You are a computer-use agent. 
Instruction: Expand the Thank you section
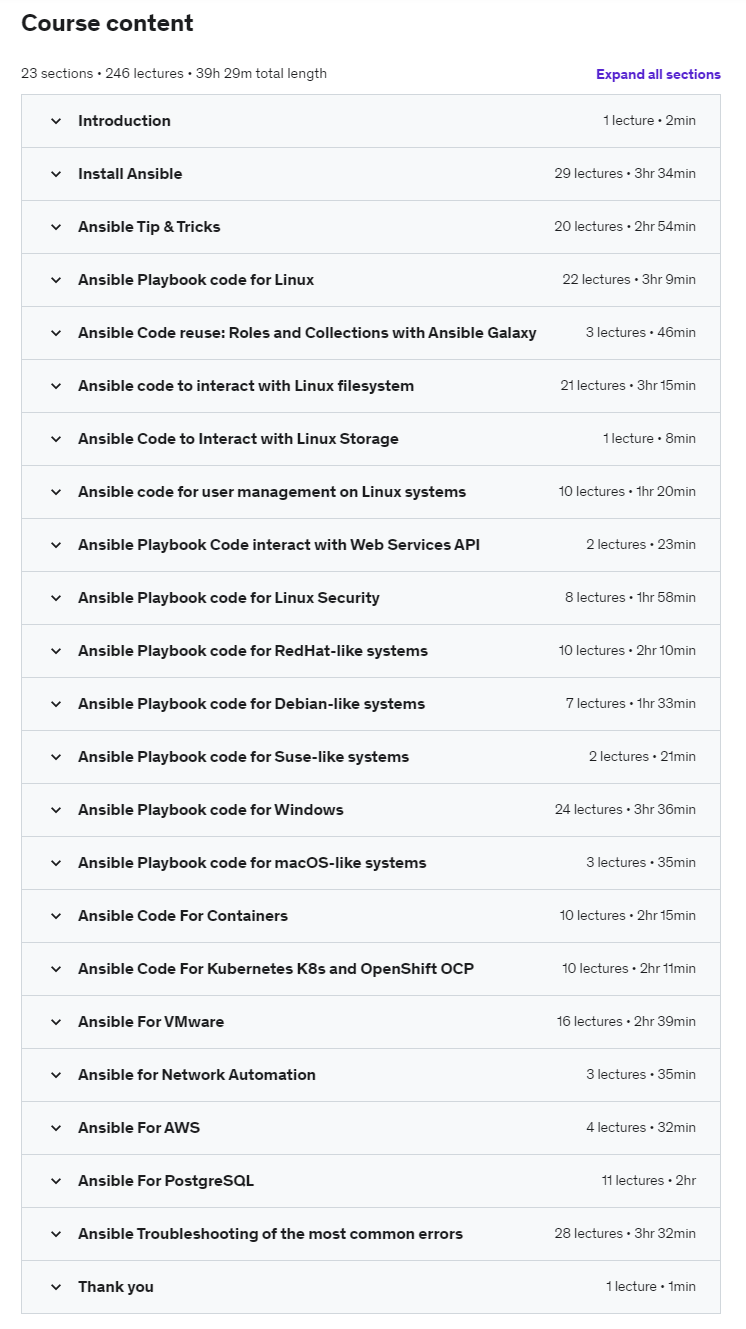tap(116, 1287)
